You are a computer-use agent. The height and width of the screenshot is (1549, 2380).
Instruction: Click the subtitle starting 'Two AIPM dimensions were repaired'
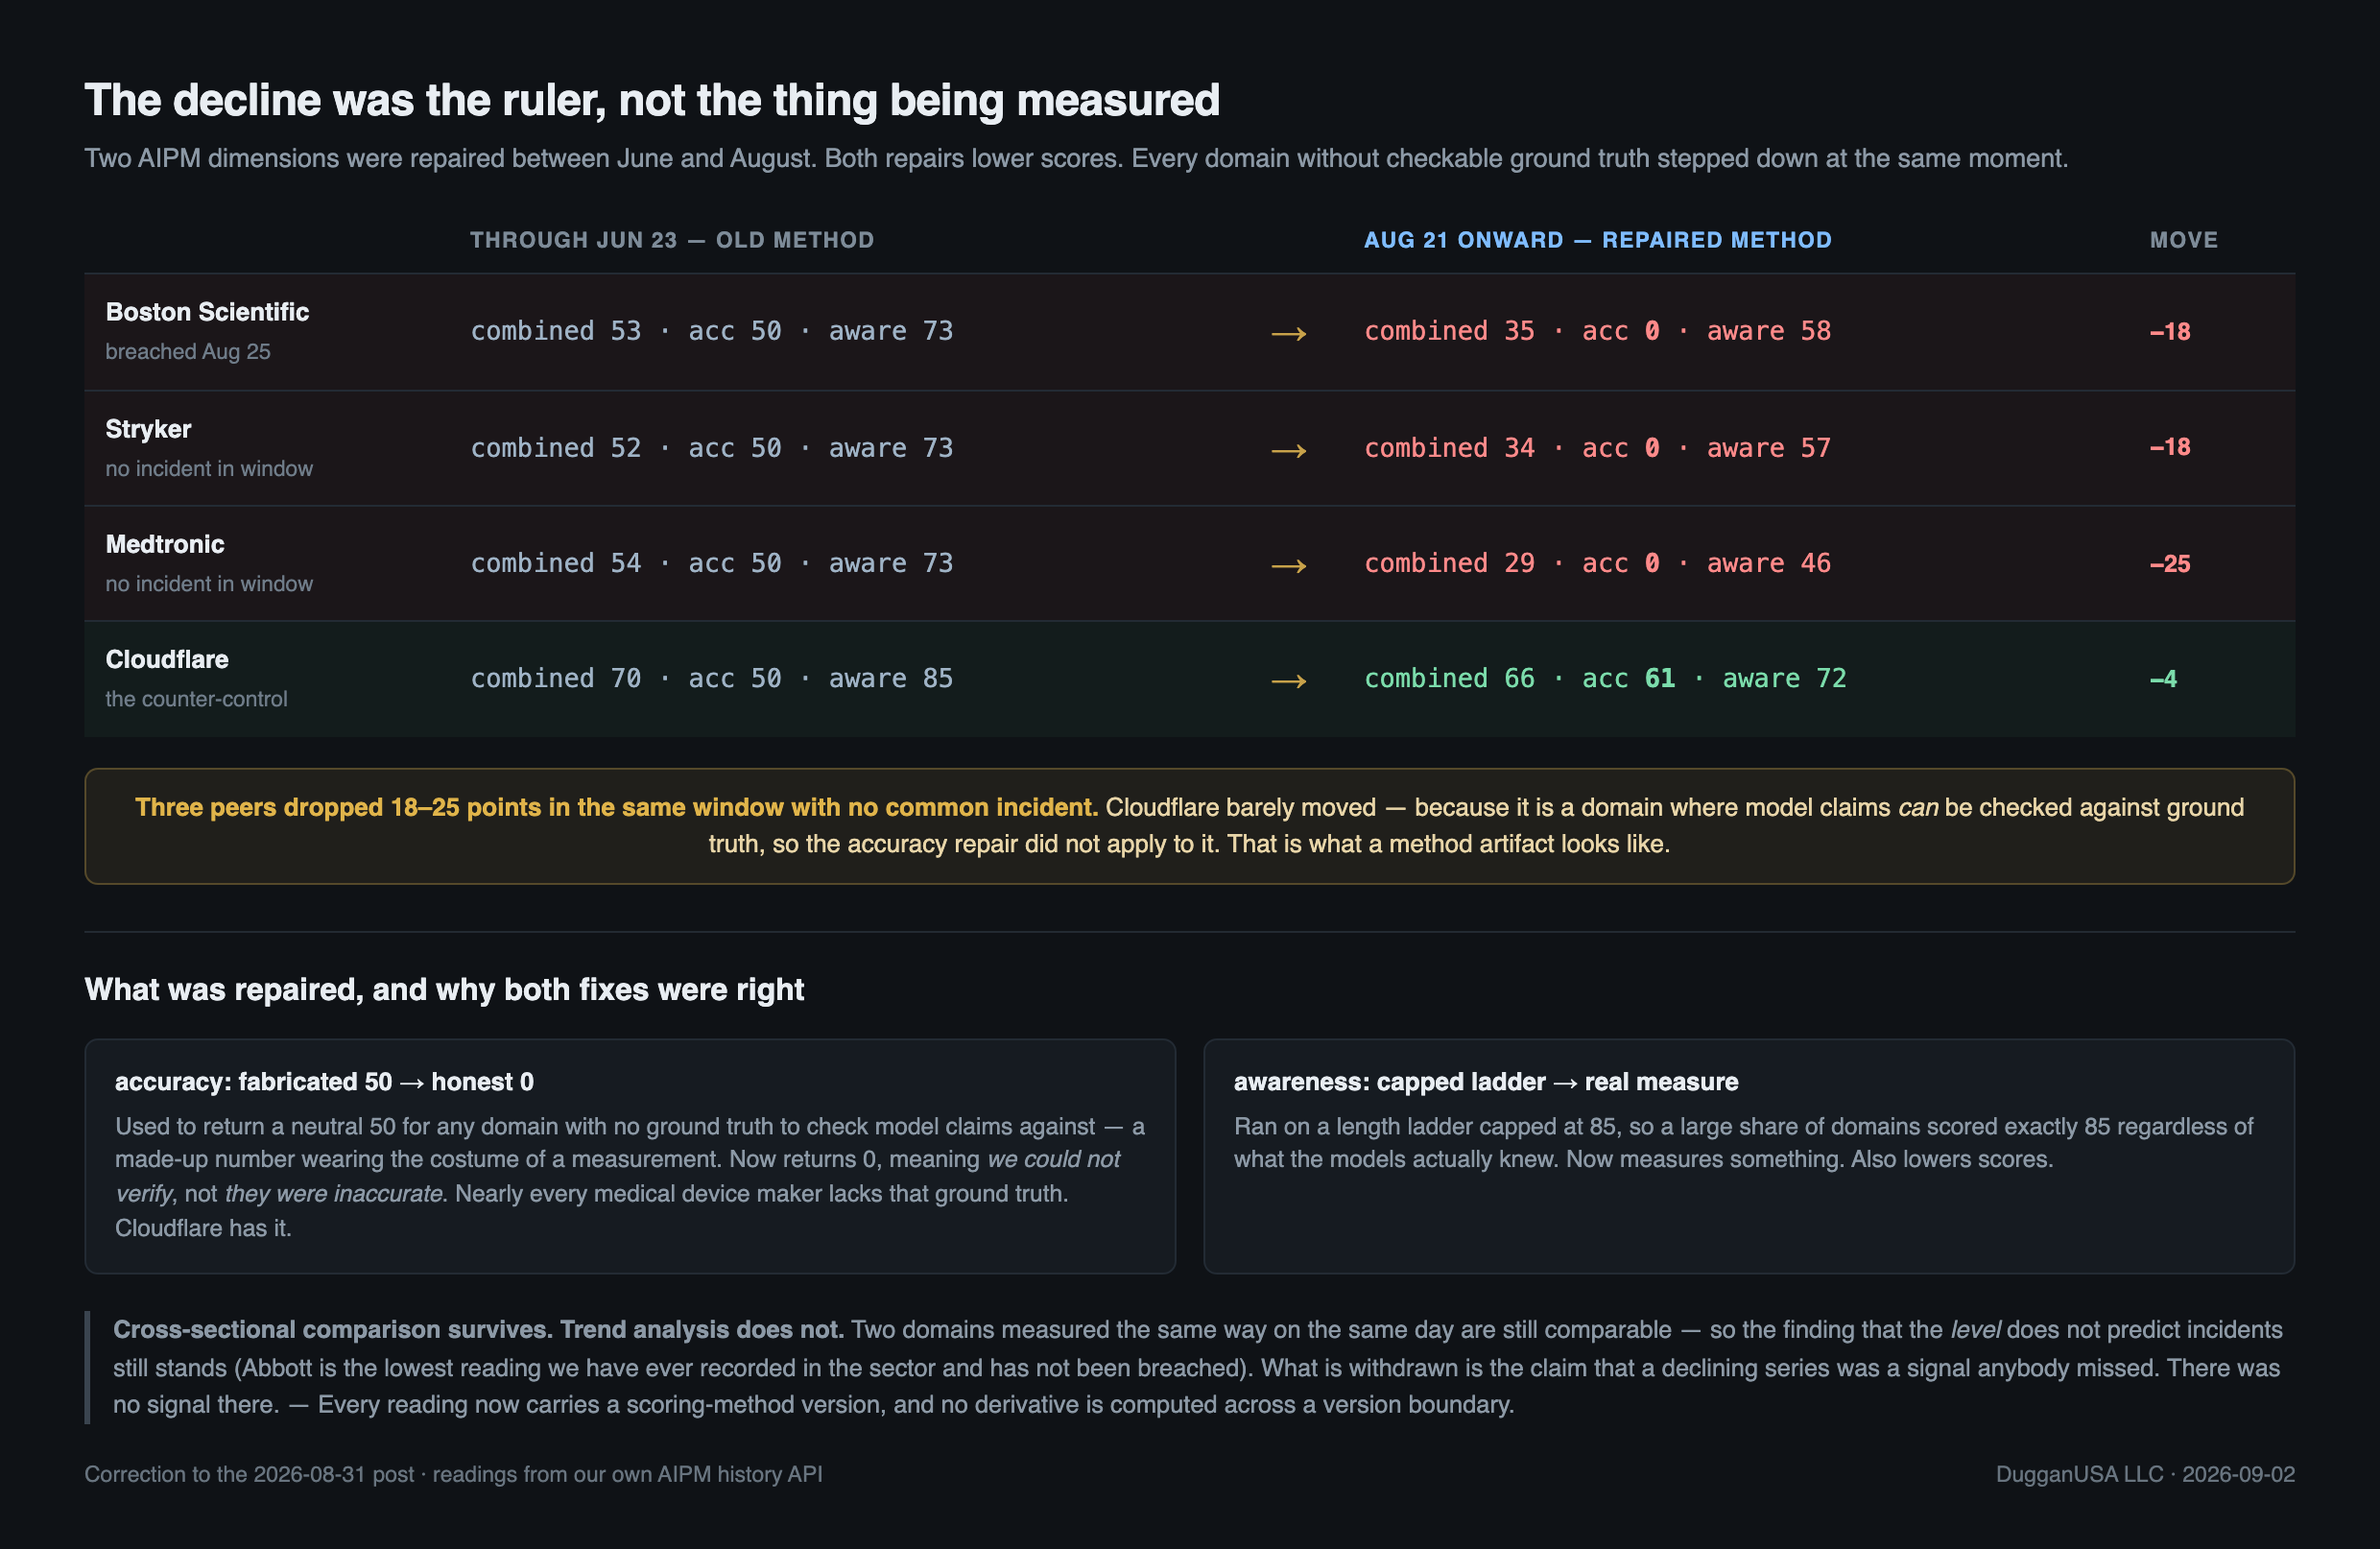tap(1076, 158)
